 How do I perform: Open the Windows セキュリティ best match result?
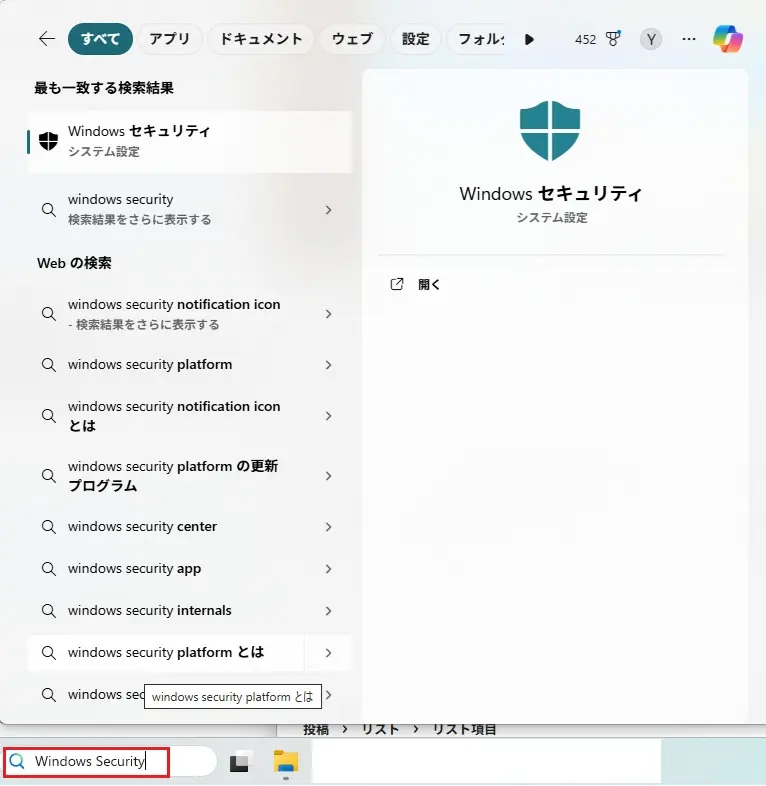pyautogui.click(x=190, y=142)
